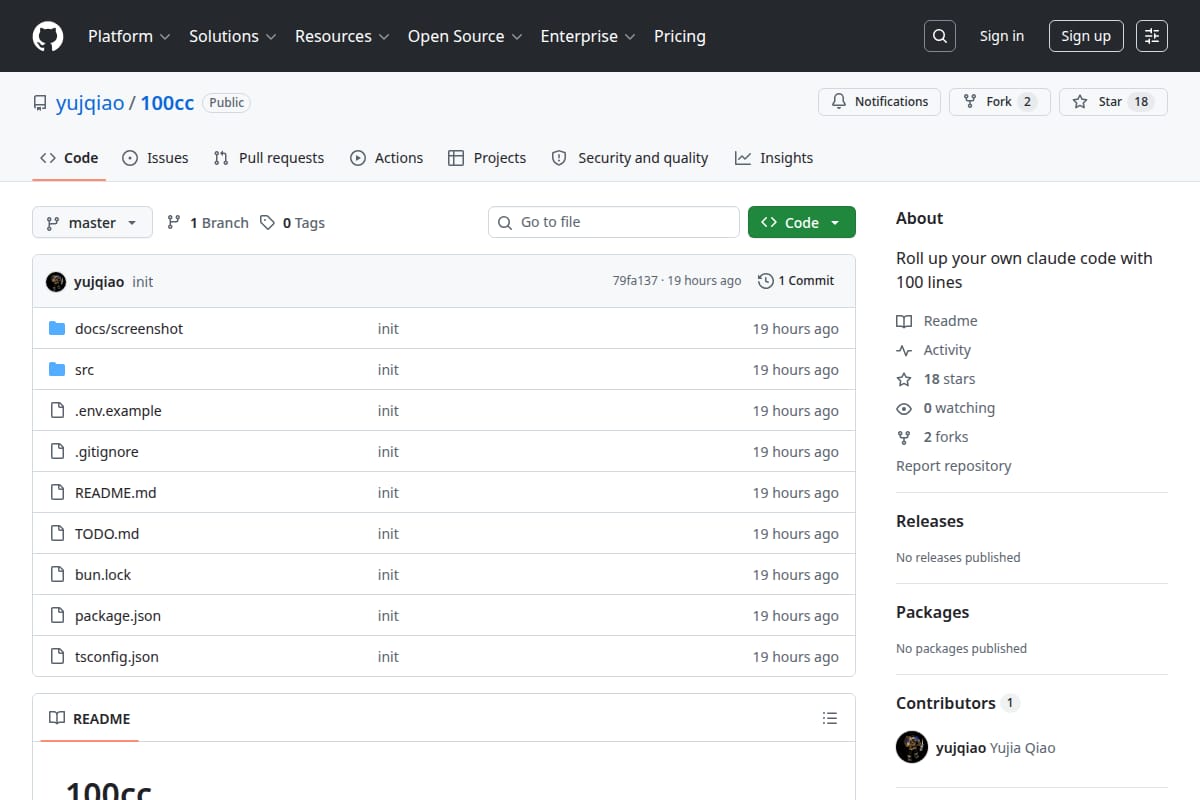The width and height of the screenshot is (1200, 800).
Task: Open yujqiao Yujia Qiao contributor name link
Action: [x=995, y=747]
